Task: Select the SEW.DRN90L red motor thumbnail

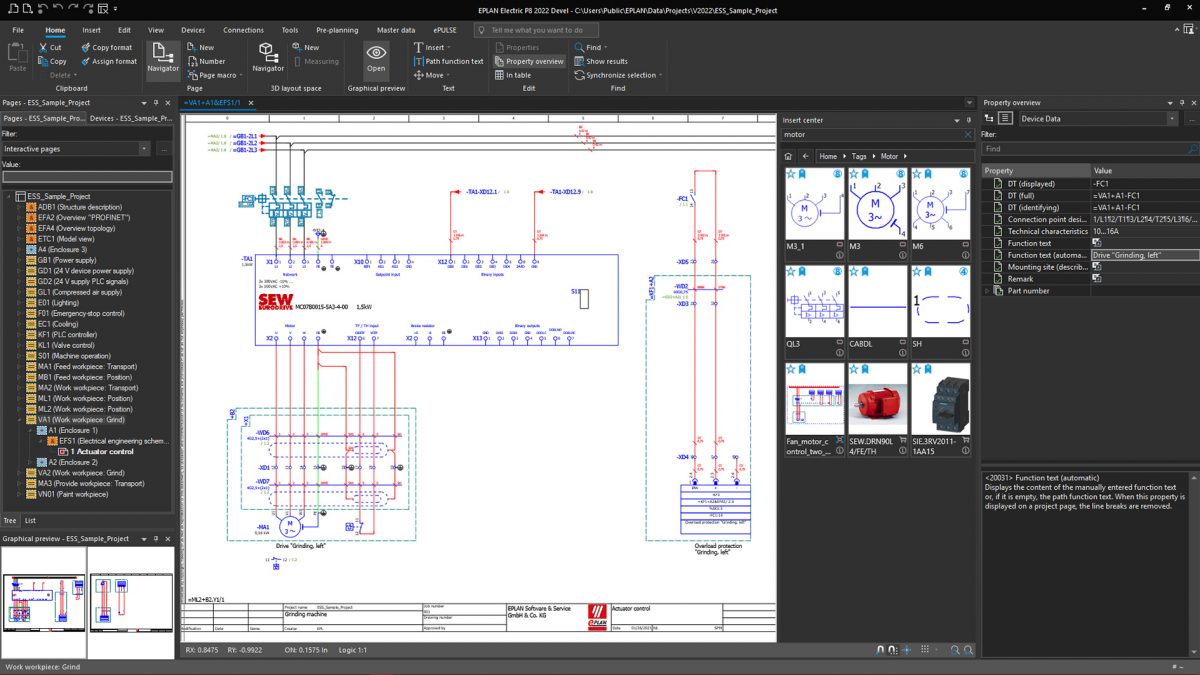Action: pos(877,404)
